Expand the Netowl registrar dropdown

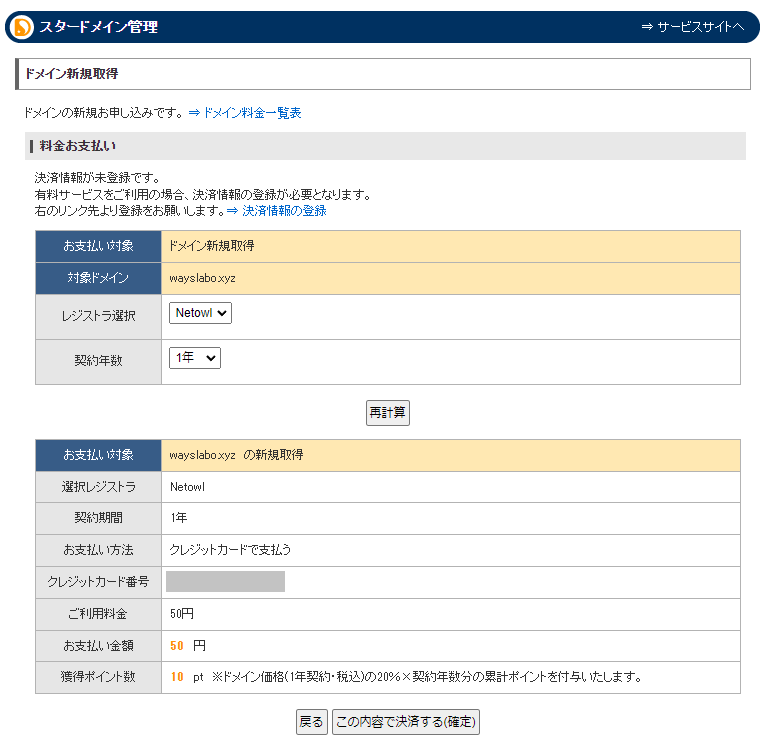200,313
